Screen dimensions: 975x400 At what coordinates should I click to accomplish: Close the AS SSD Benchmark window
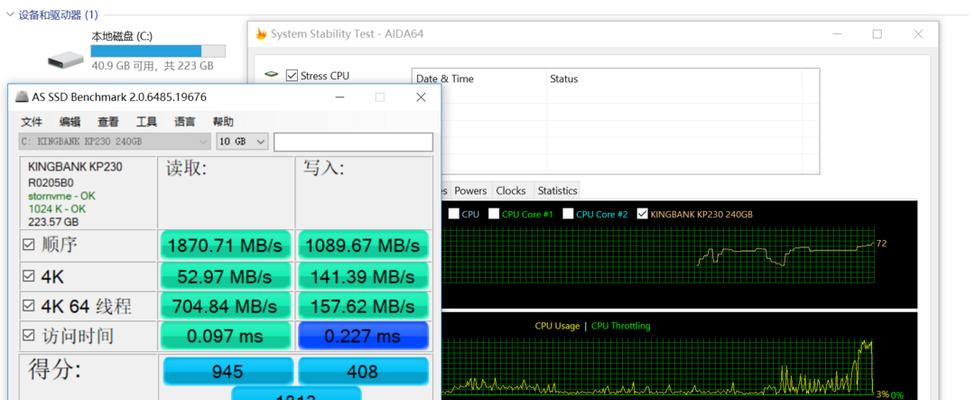click(x=421, y=97)
